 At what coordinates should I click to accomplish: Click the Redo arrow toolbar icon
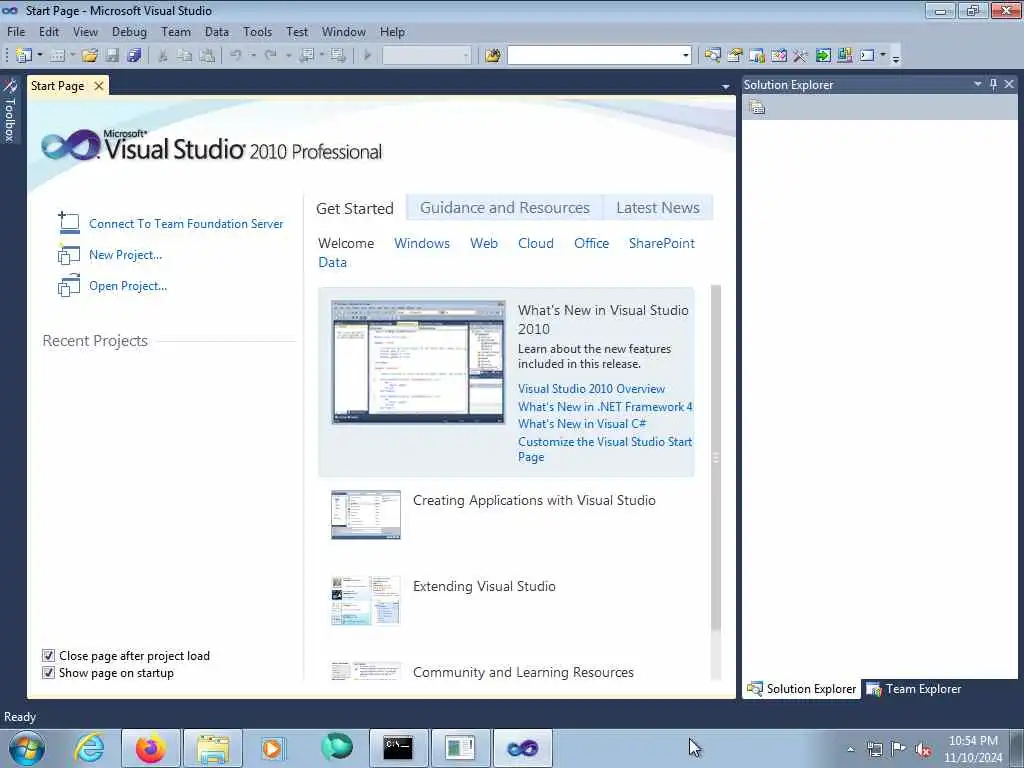point(270,56)
